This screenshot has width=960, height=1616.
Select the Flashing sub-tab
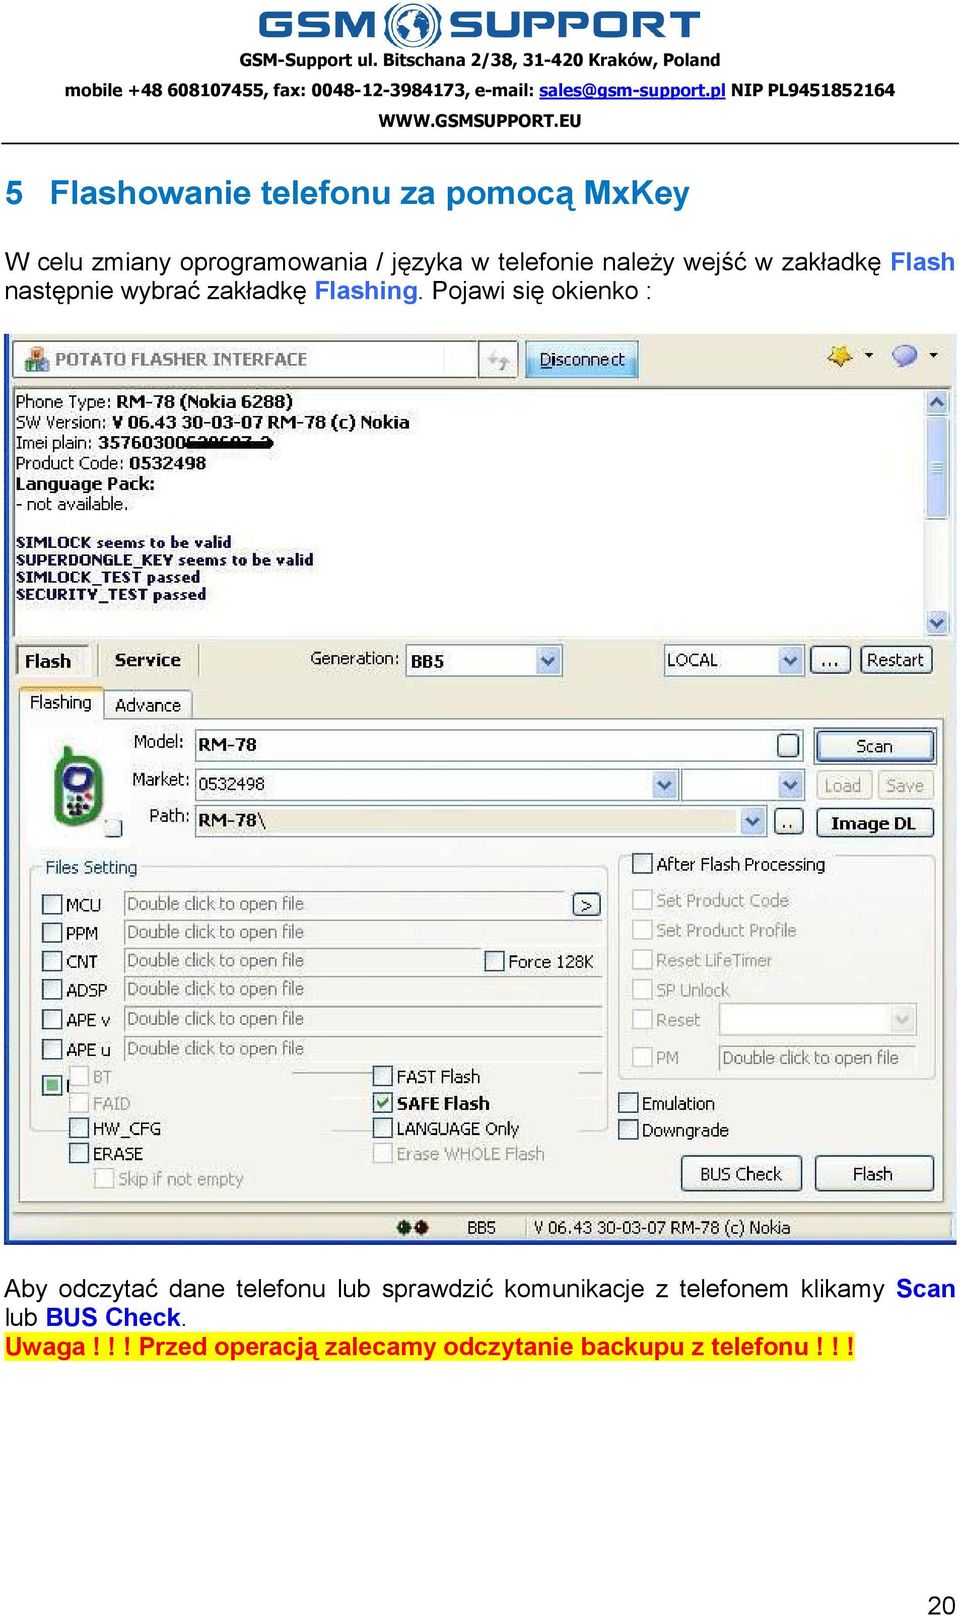click(x=60, y=703)
